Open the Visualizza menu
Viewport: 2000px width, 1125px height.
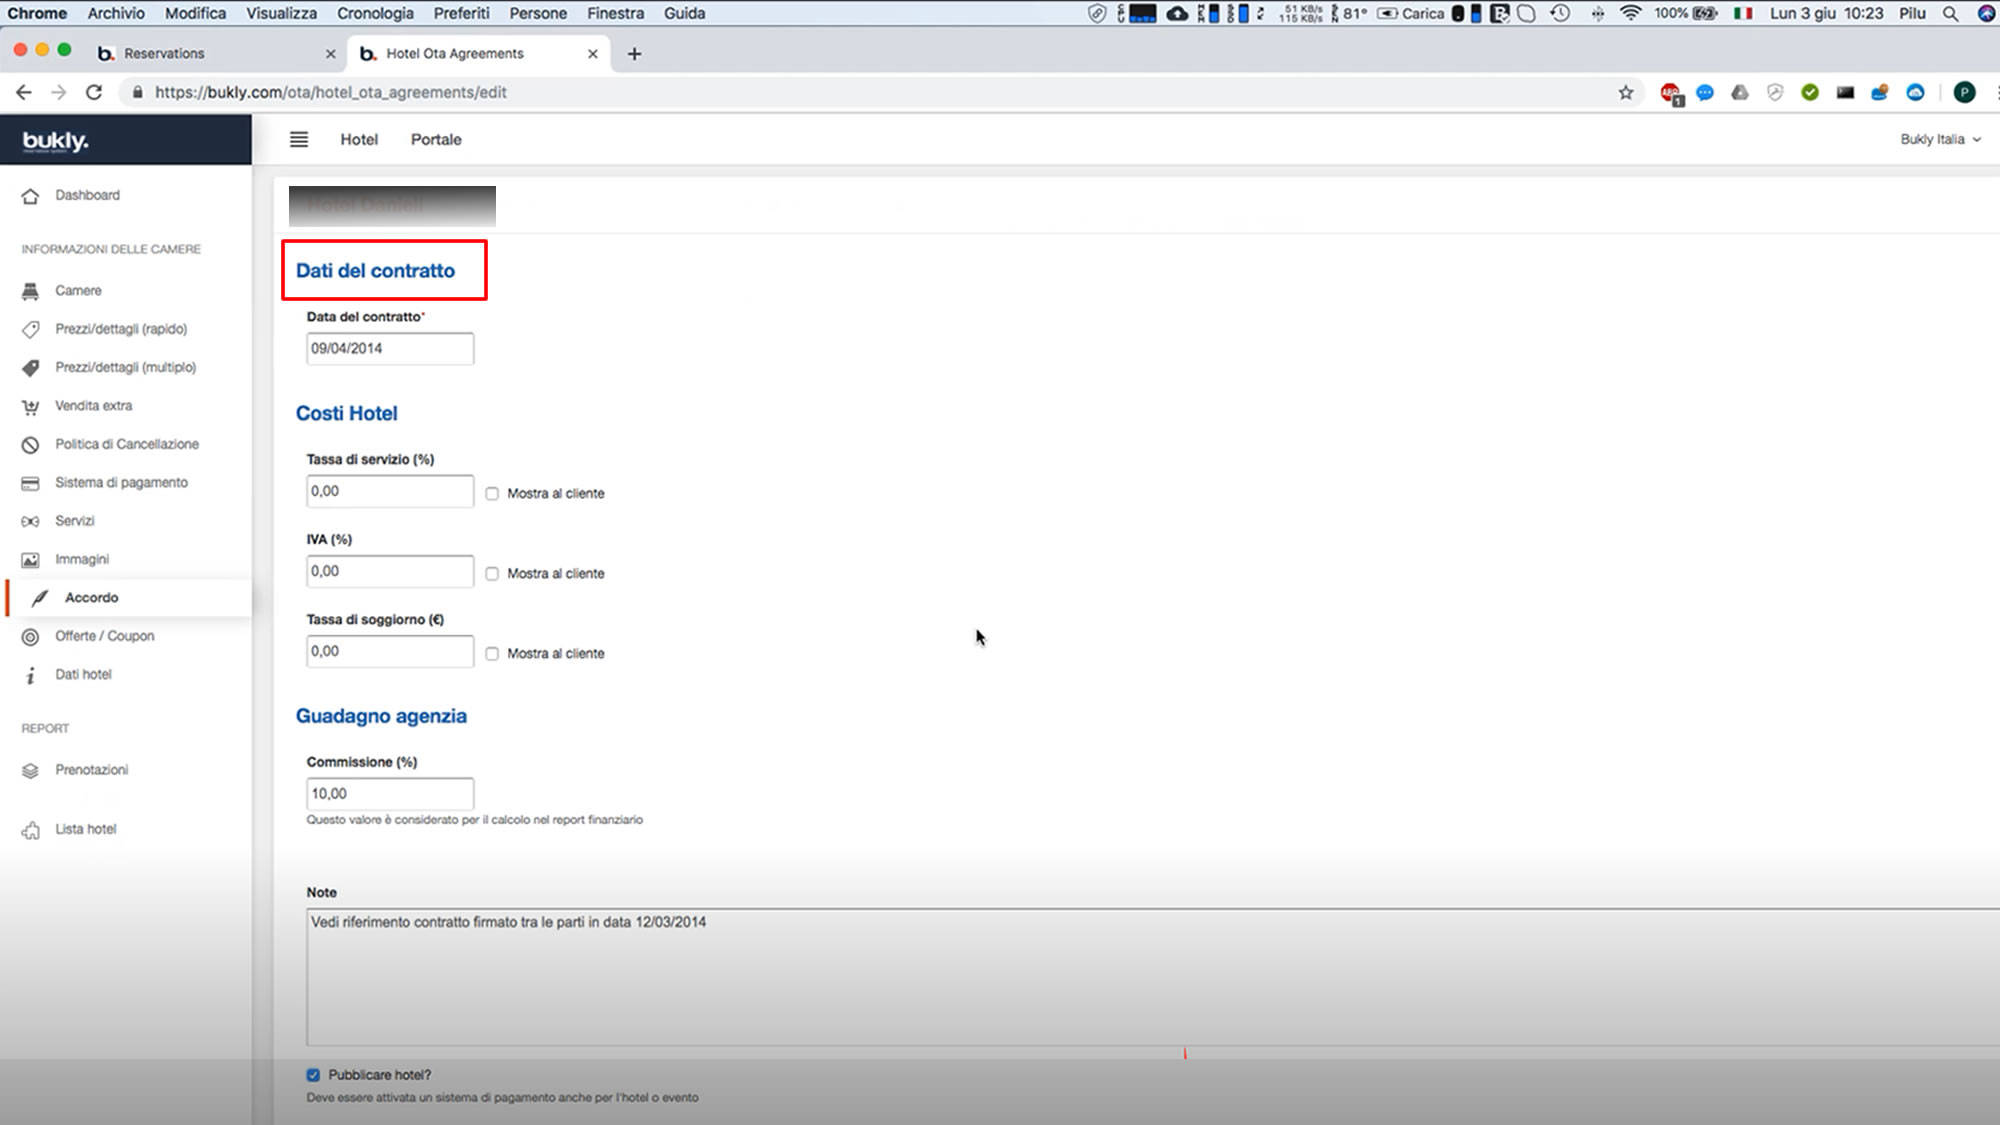coord(281,13)
